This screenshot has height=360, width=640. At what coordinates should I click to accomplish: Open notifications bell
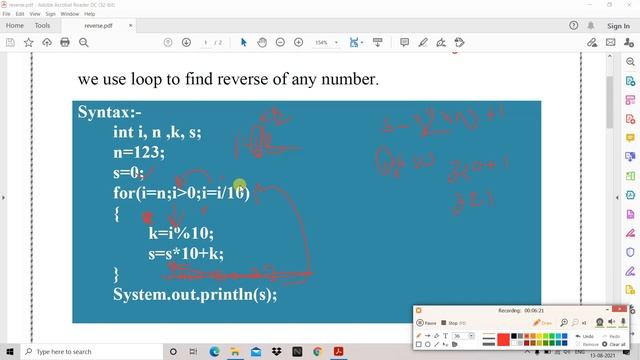(x=591, y=25)
